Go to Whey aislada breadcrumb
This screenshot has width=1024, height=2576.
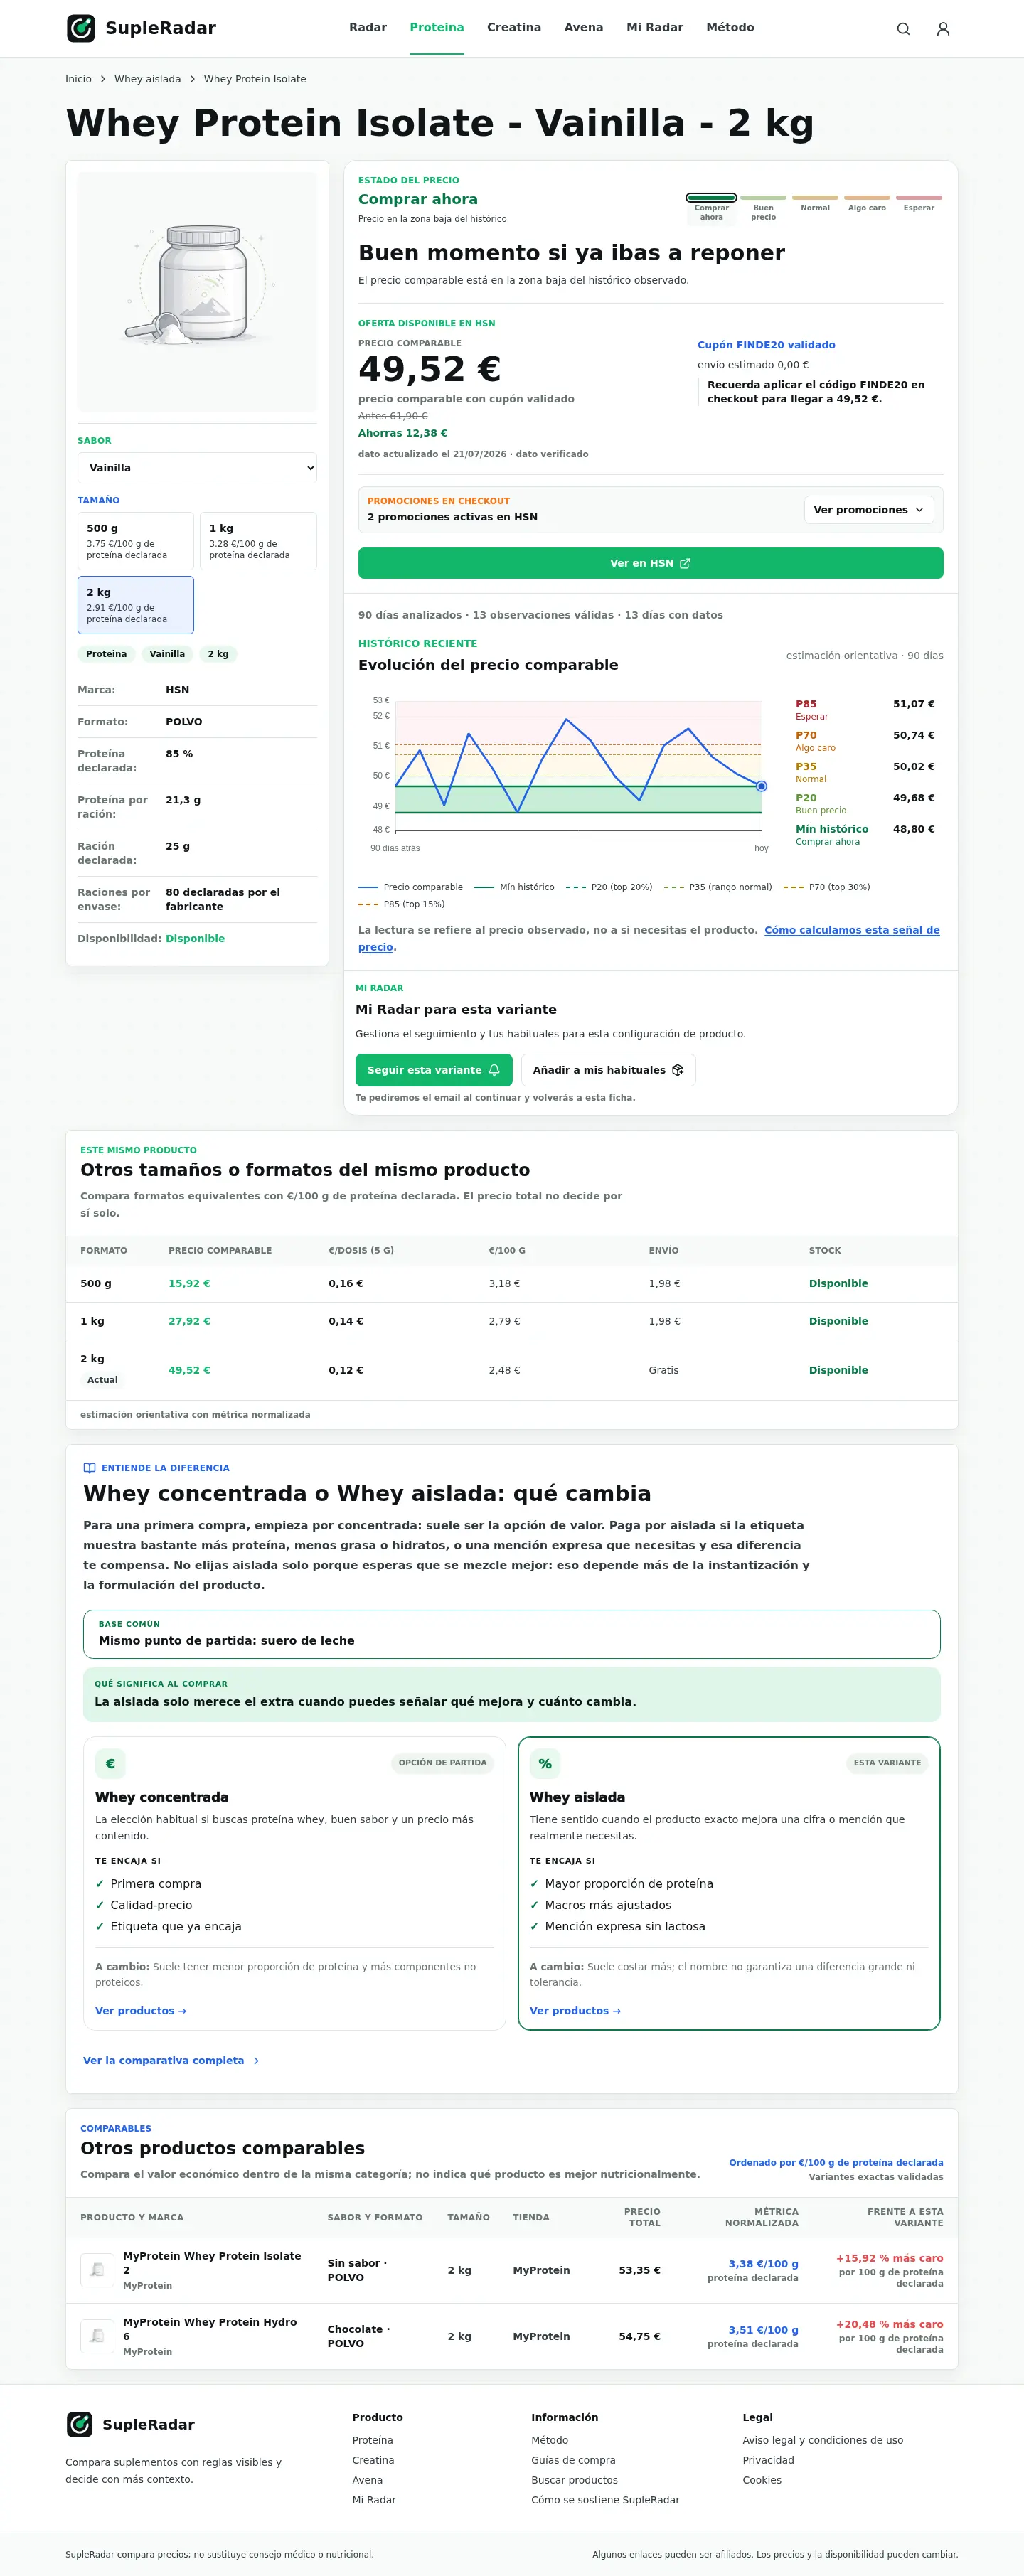[x=147, y=79]
